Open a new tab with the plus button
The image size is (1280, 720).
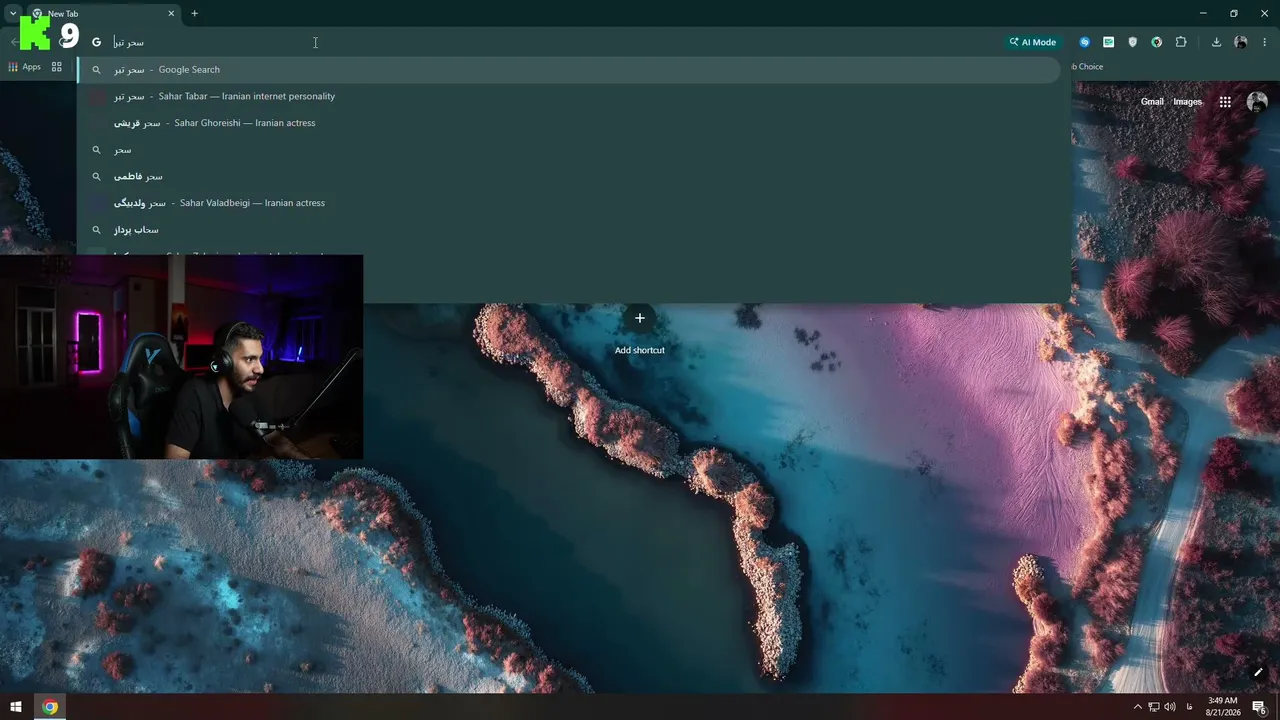[x=195, y=14]
